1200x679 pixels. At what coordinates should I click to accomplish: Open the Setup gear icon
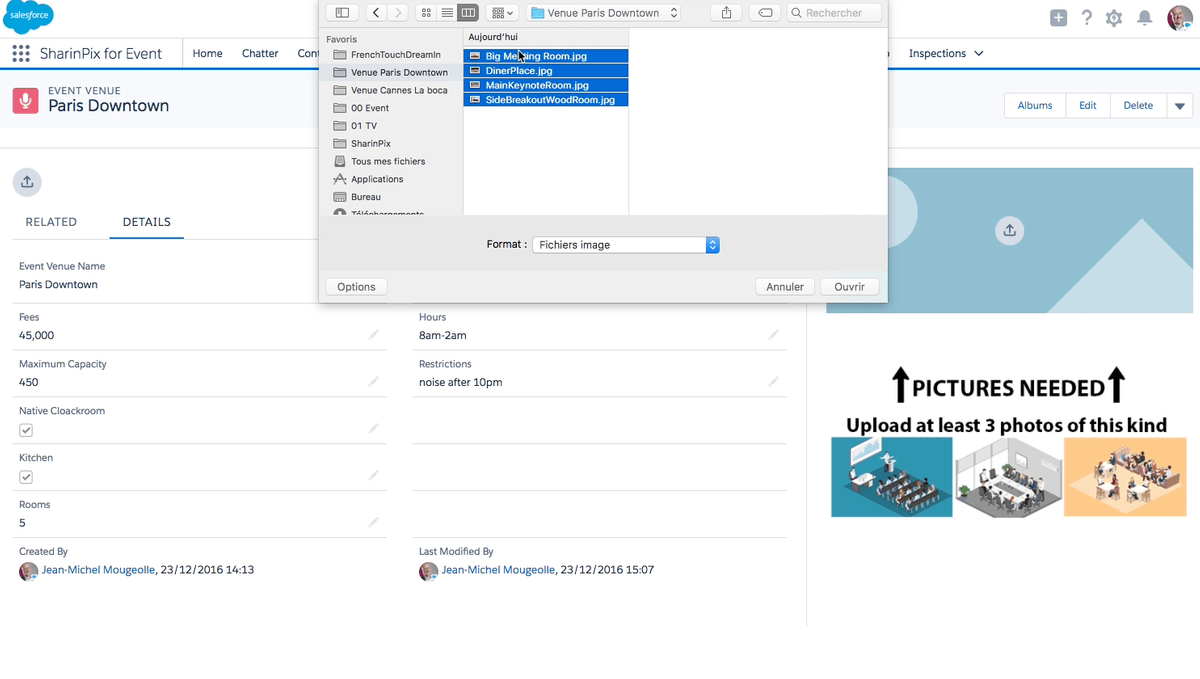tap(1114, 18)
